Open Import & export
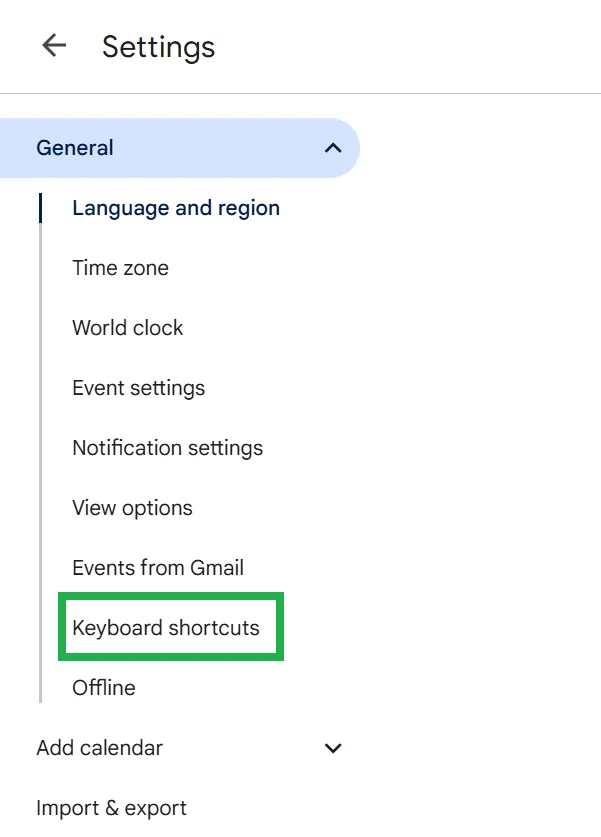601x837 pixels. (112, 808)
